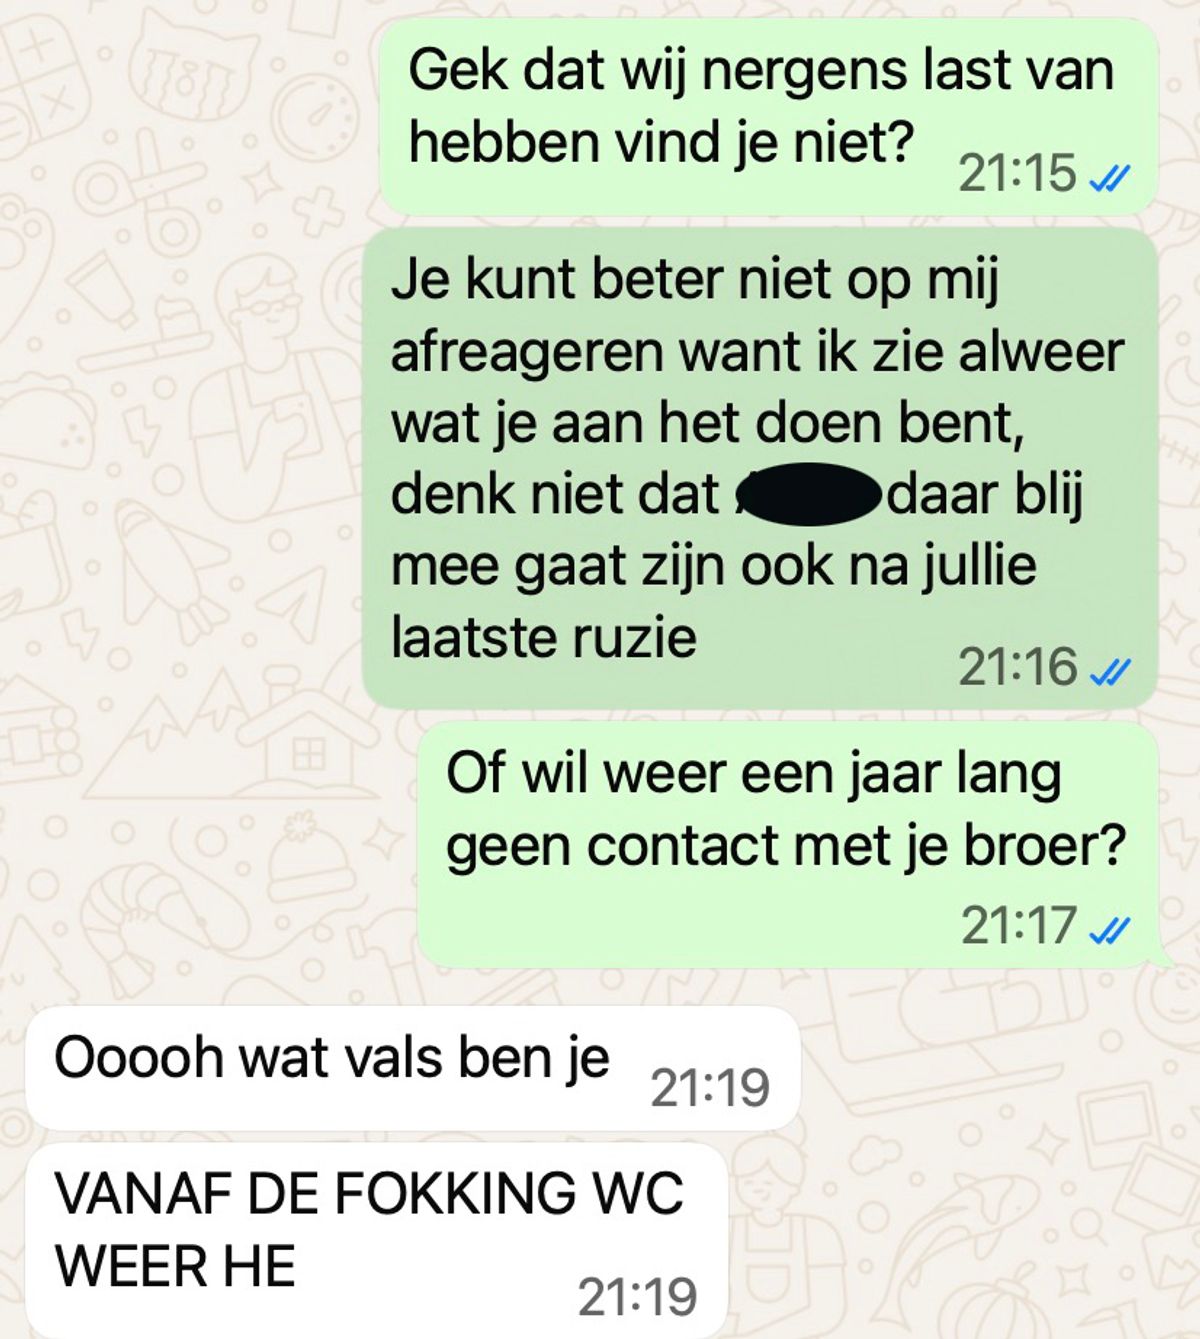The height and width of the screenshot is (1339, 1200).
Task: Tap the words "WEER HE" in the last bubble
Action: tap(175, 1266)
